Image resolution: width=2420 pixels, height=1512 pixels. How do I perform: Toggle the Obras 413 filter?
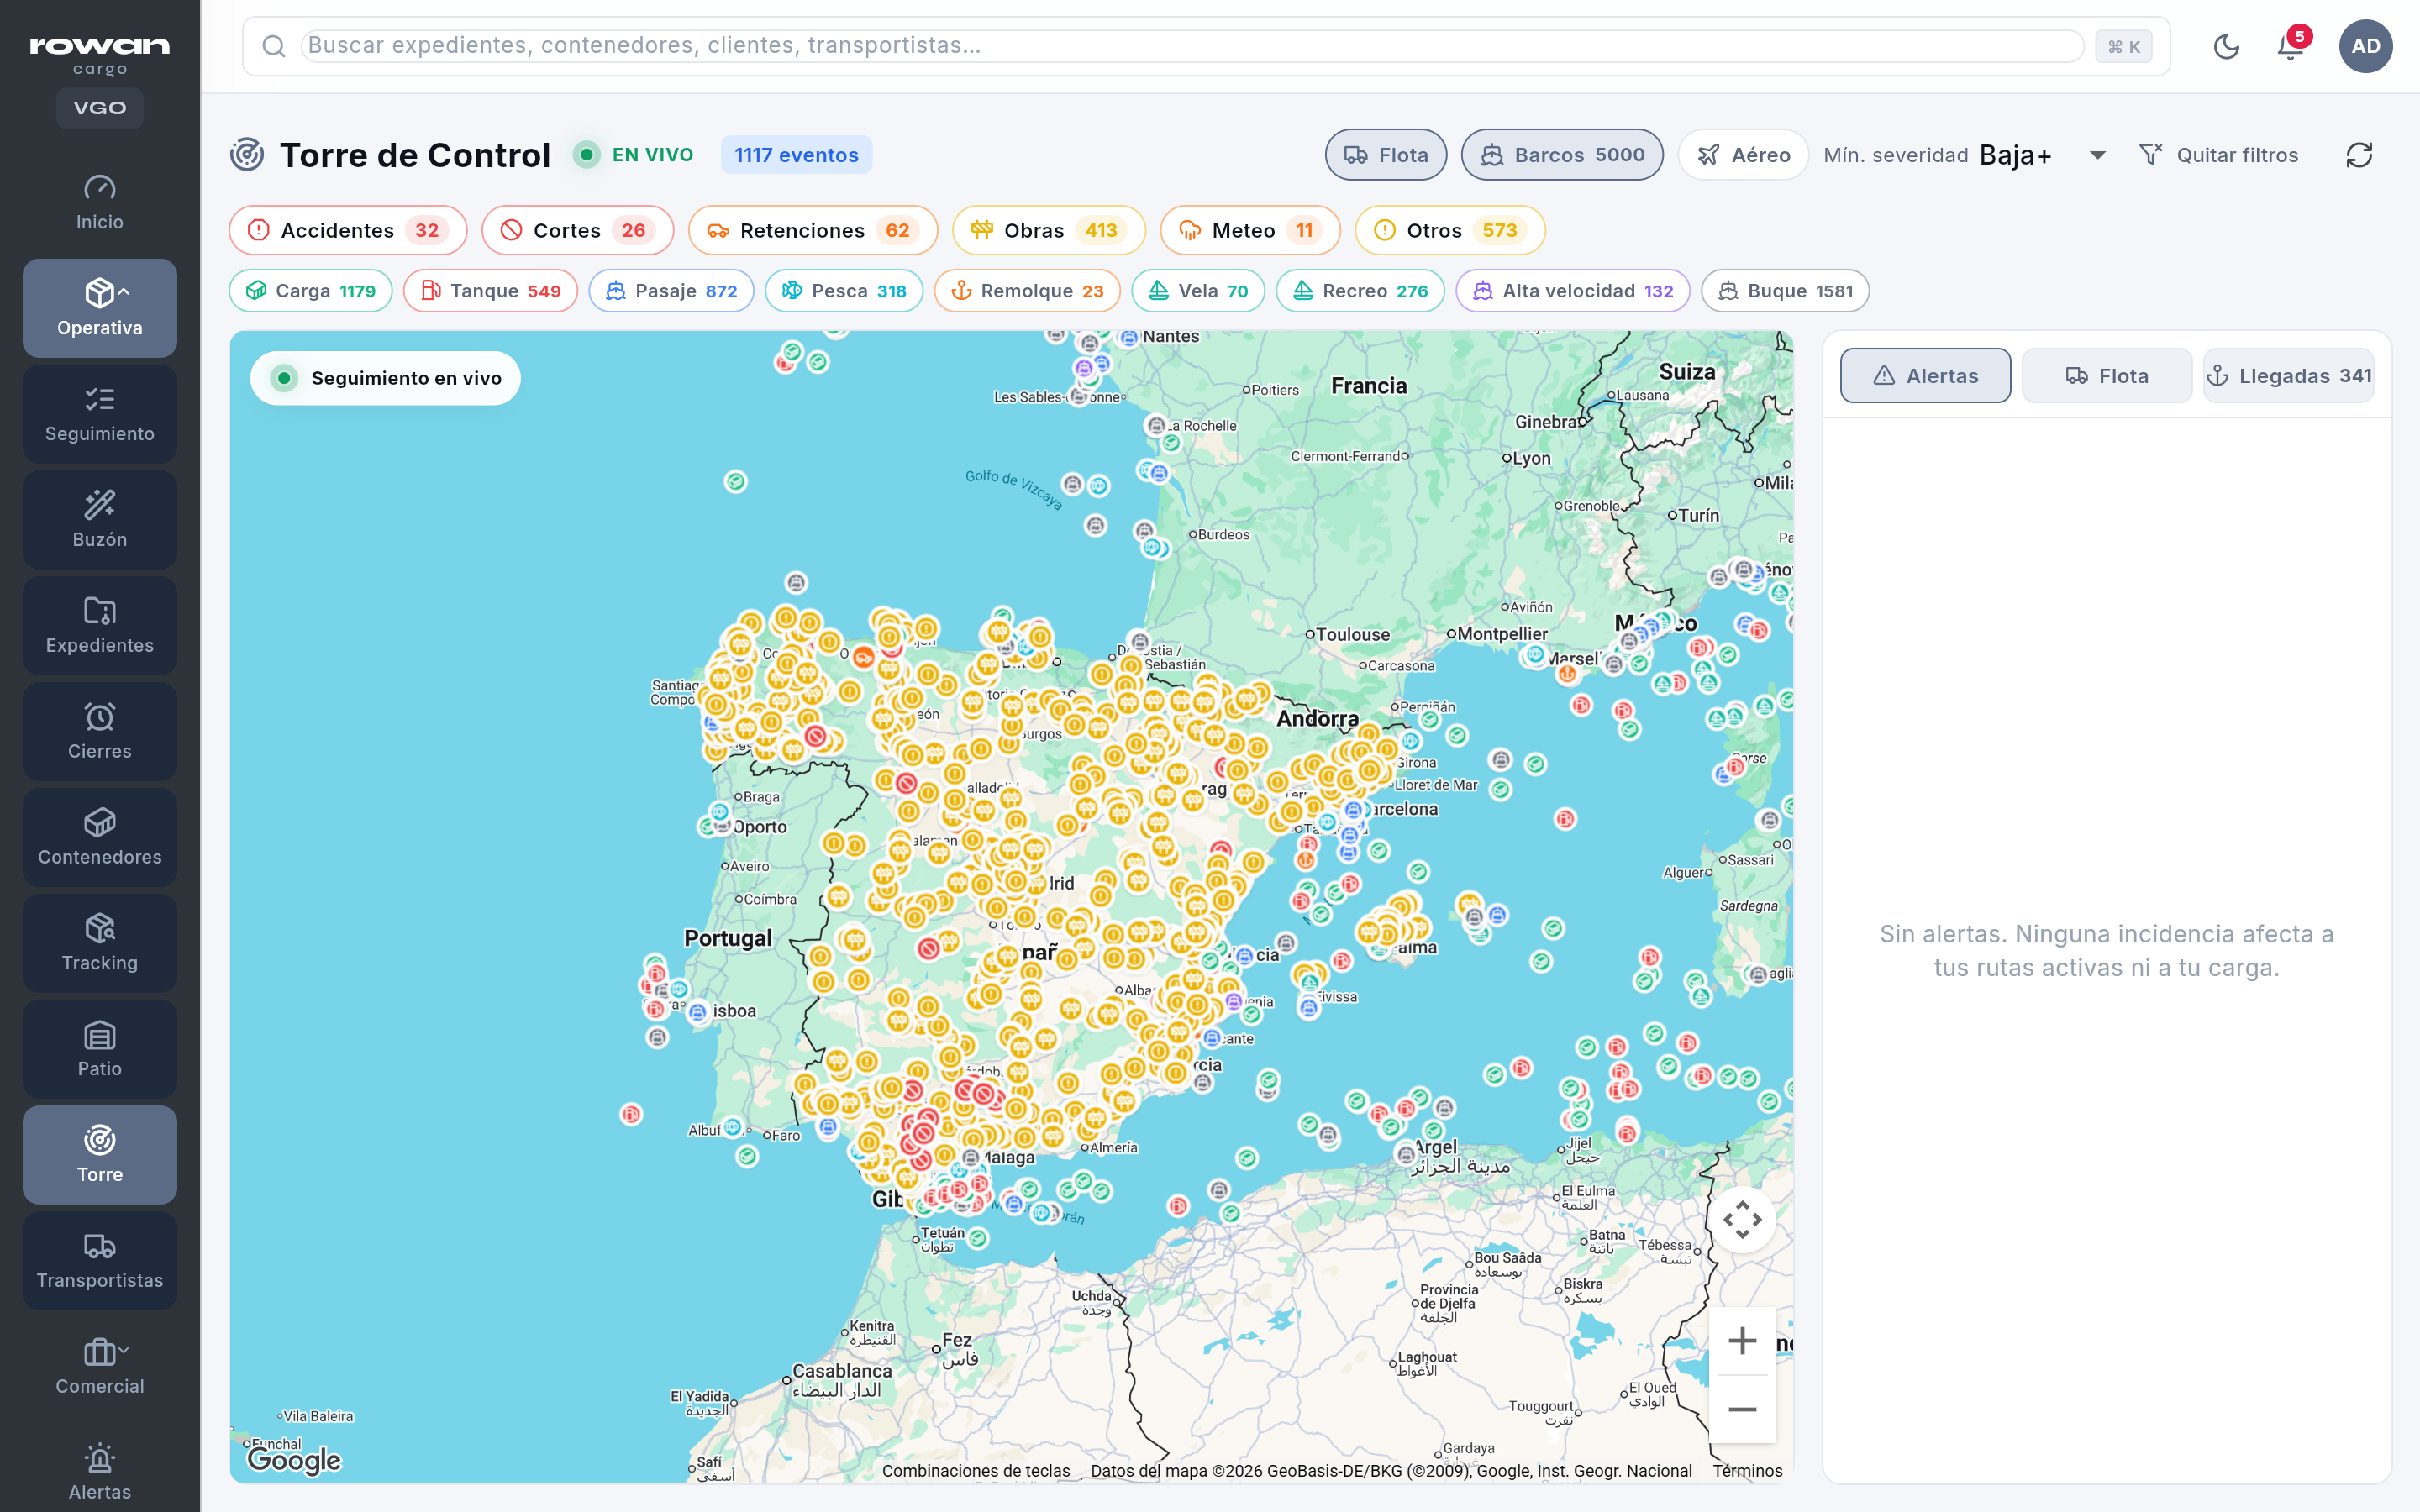(1048, 230)
